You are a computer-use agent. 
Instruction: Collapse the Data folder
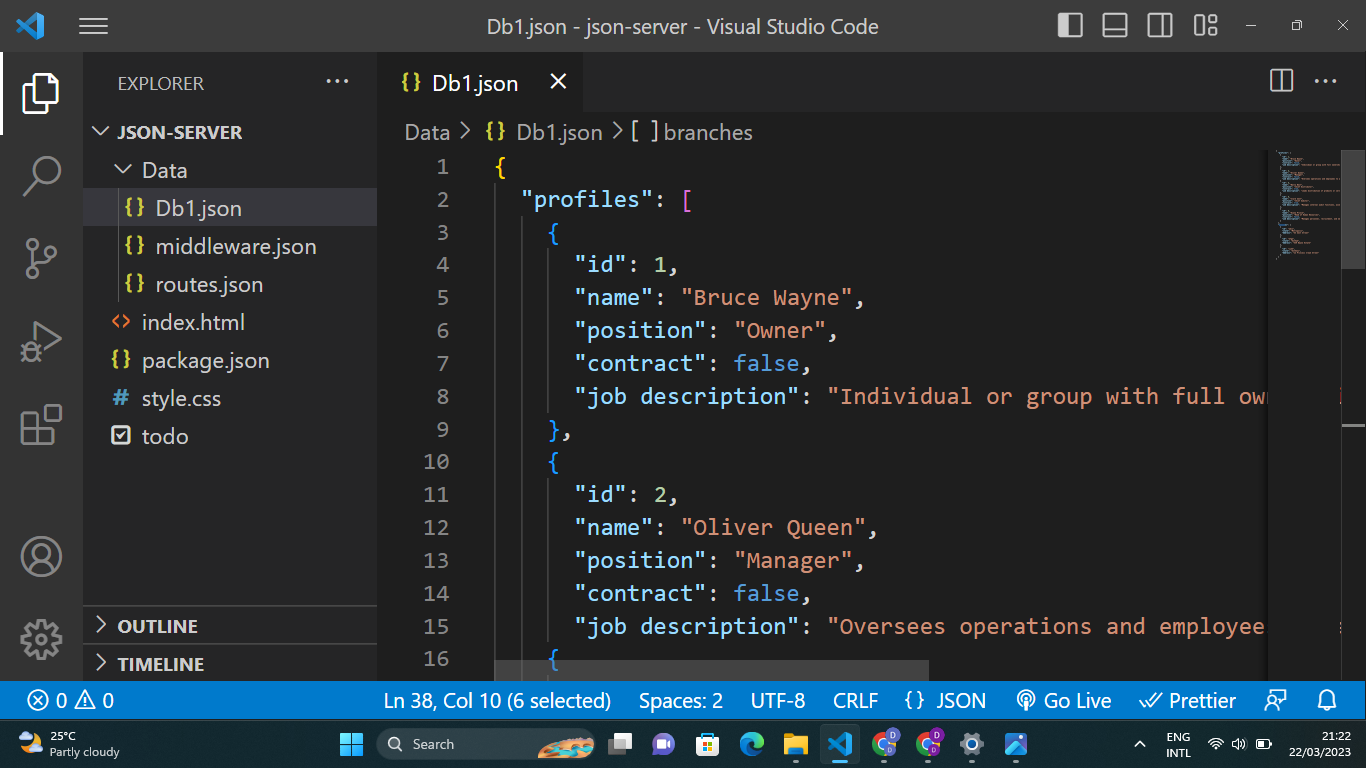pos(230,170)
